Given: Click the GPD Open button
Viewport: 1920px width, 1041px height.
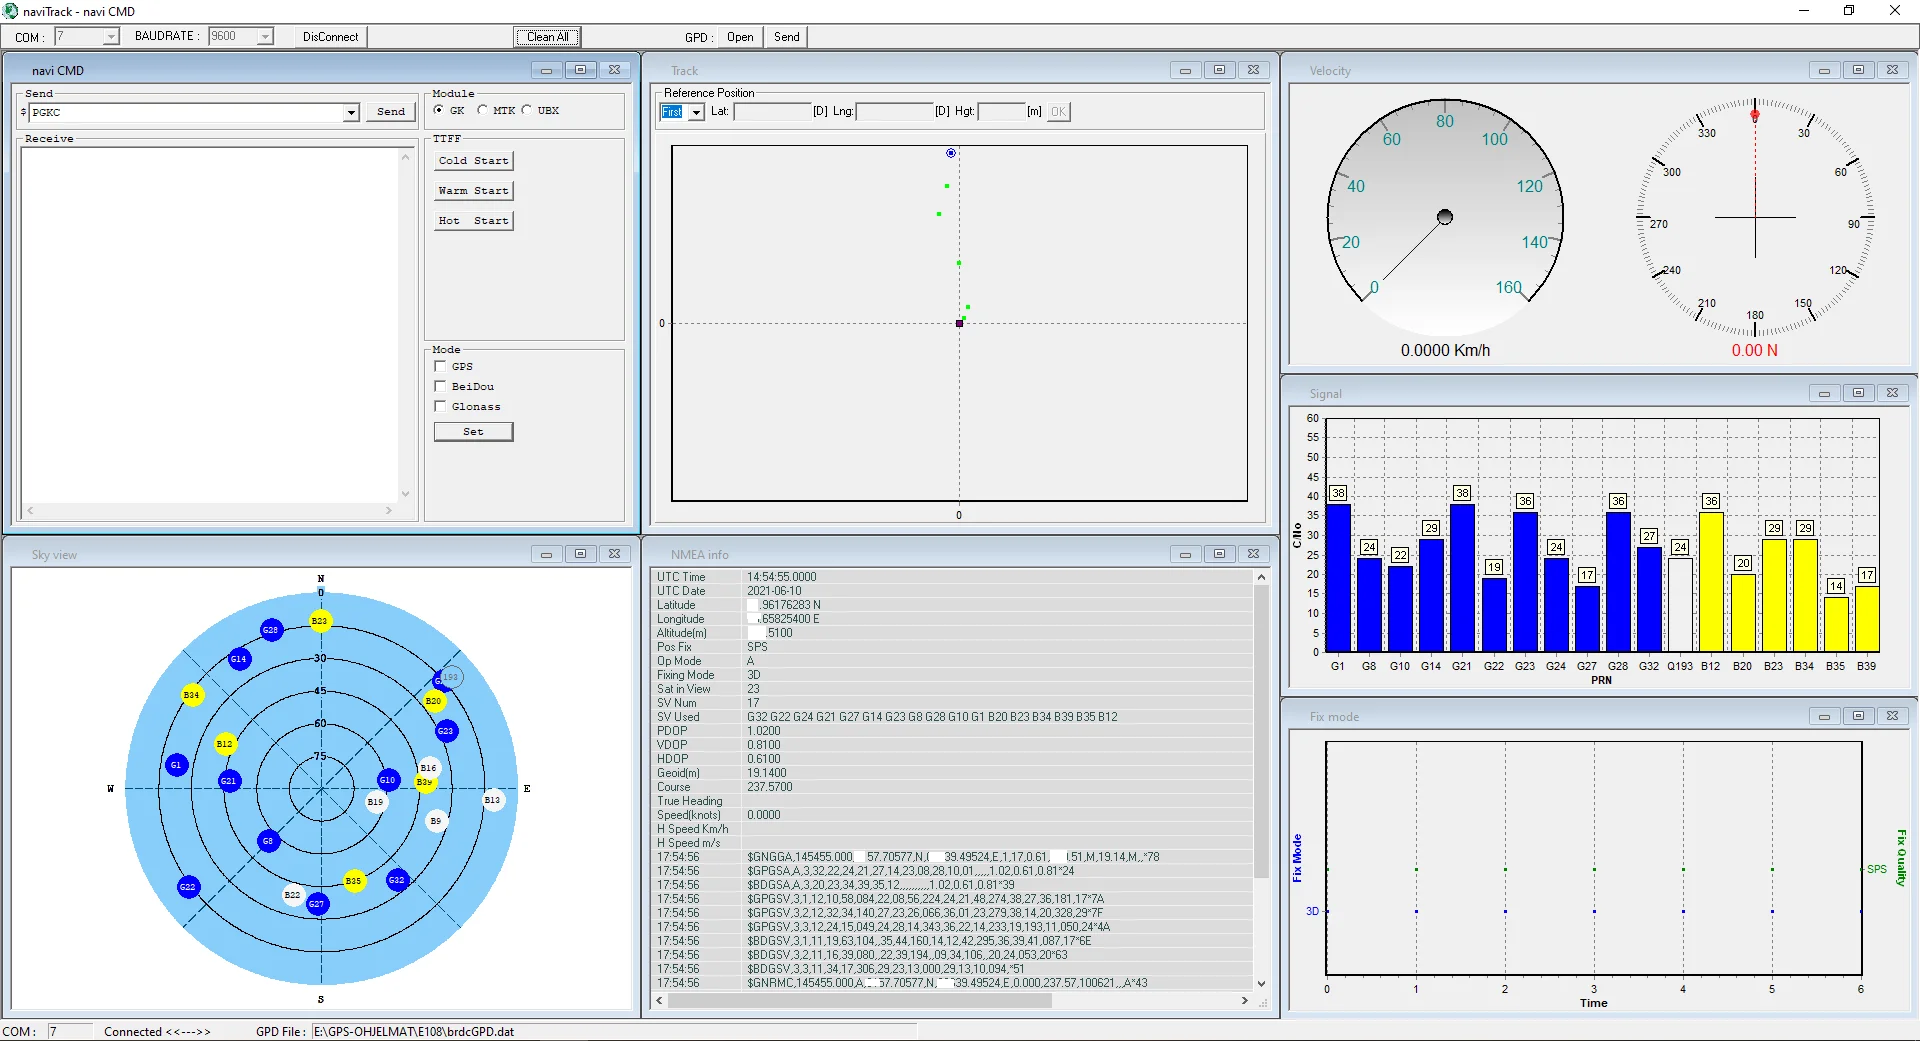Looking at the screenshot, I should [740, 37].
